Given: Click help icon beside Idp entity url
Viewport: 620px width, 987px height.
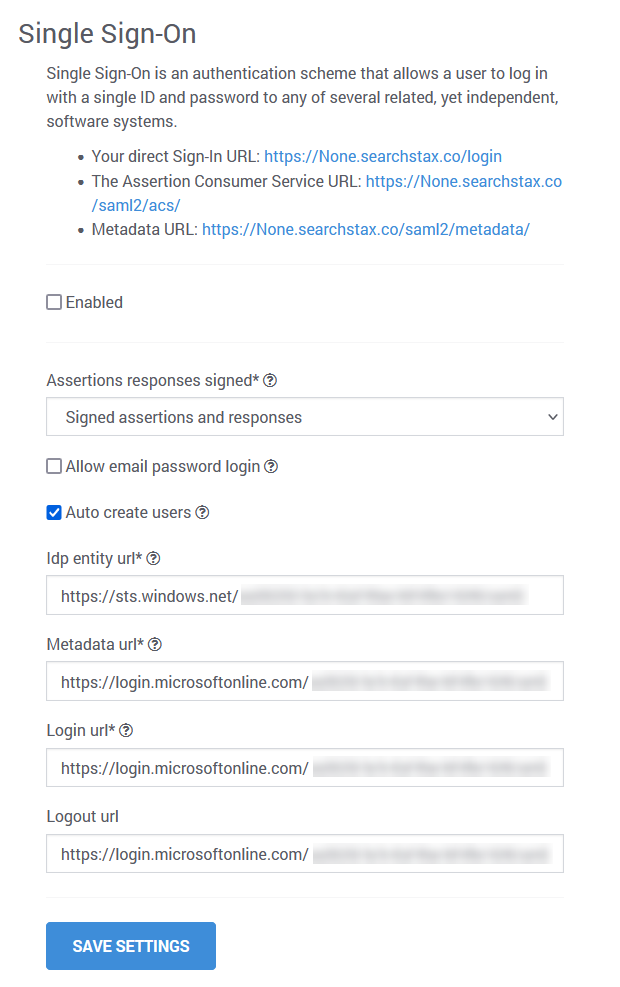Looking at the screenshot, I should [153, 558].
